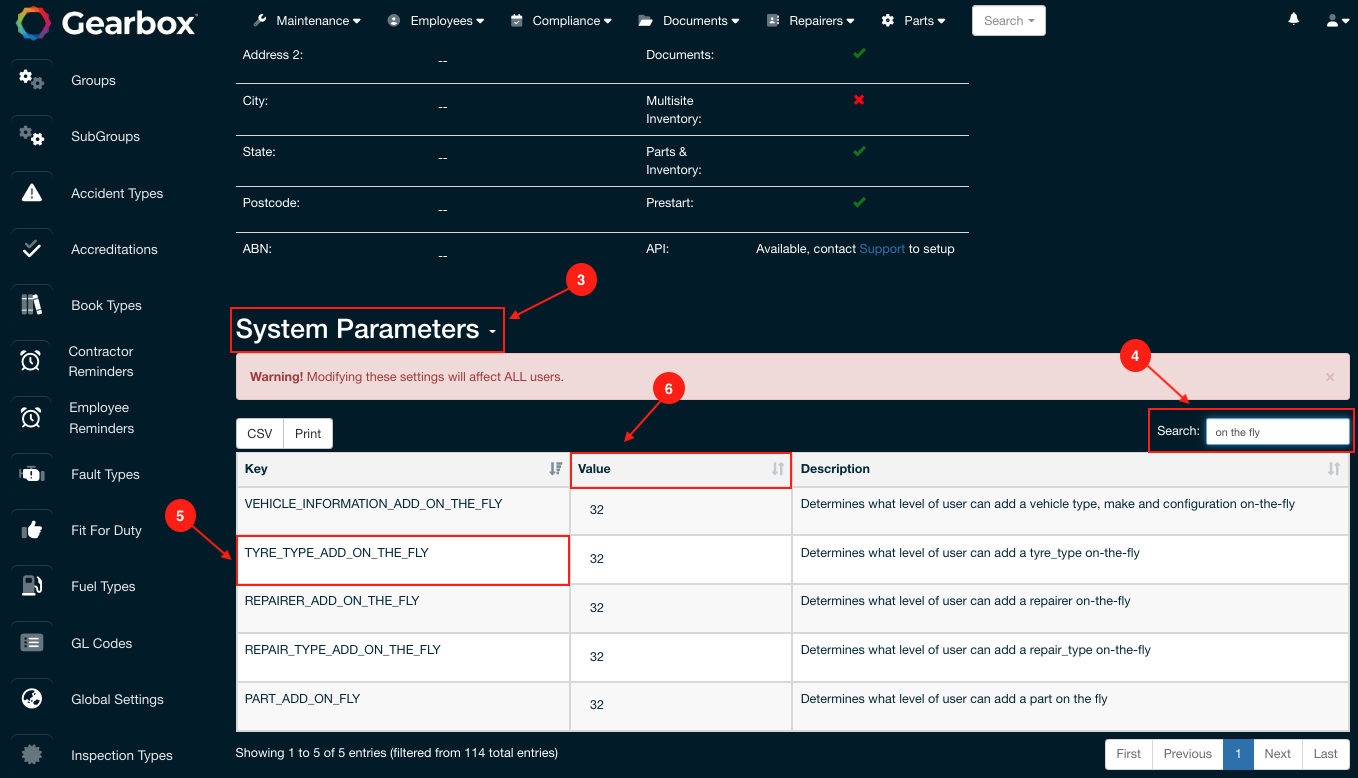
Task: Select the PART_ADD_ON_FLY key
Action: point(302,699)
